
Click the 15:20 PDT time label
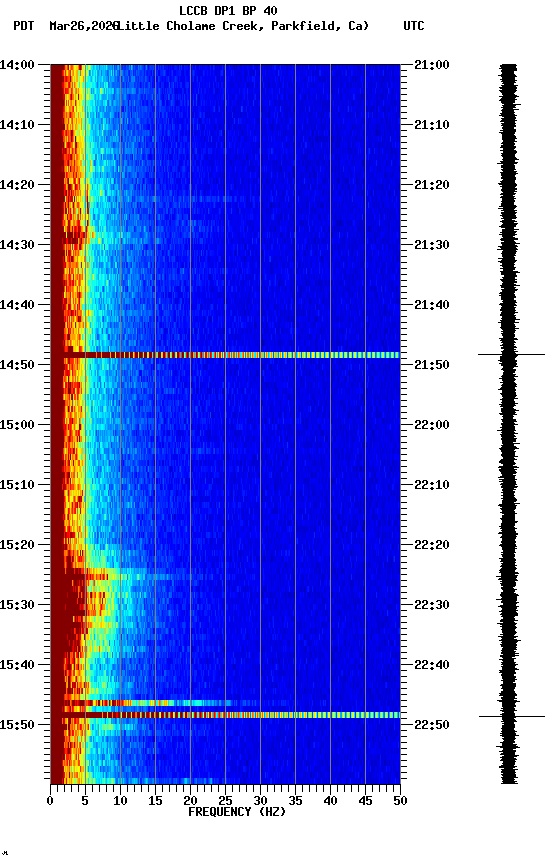[17, 546]
